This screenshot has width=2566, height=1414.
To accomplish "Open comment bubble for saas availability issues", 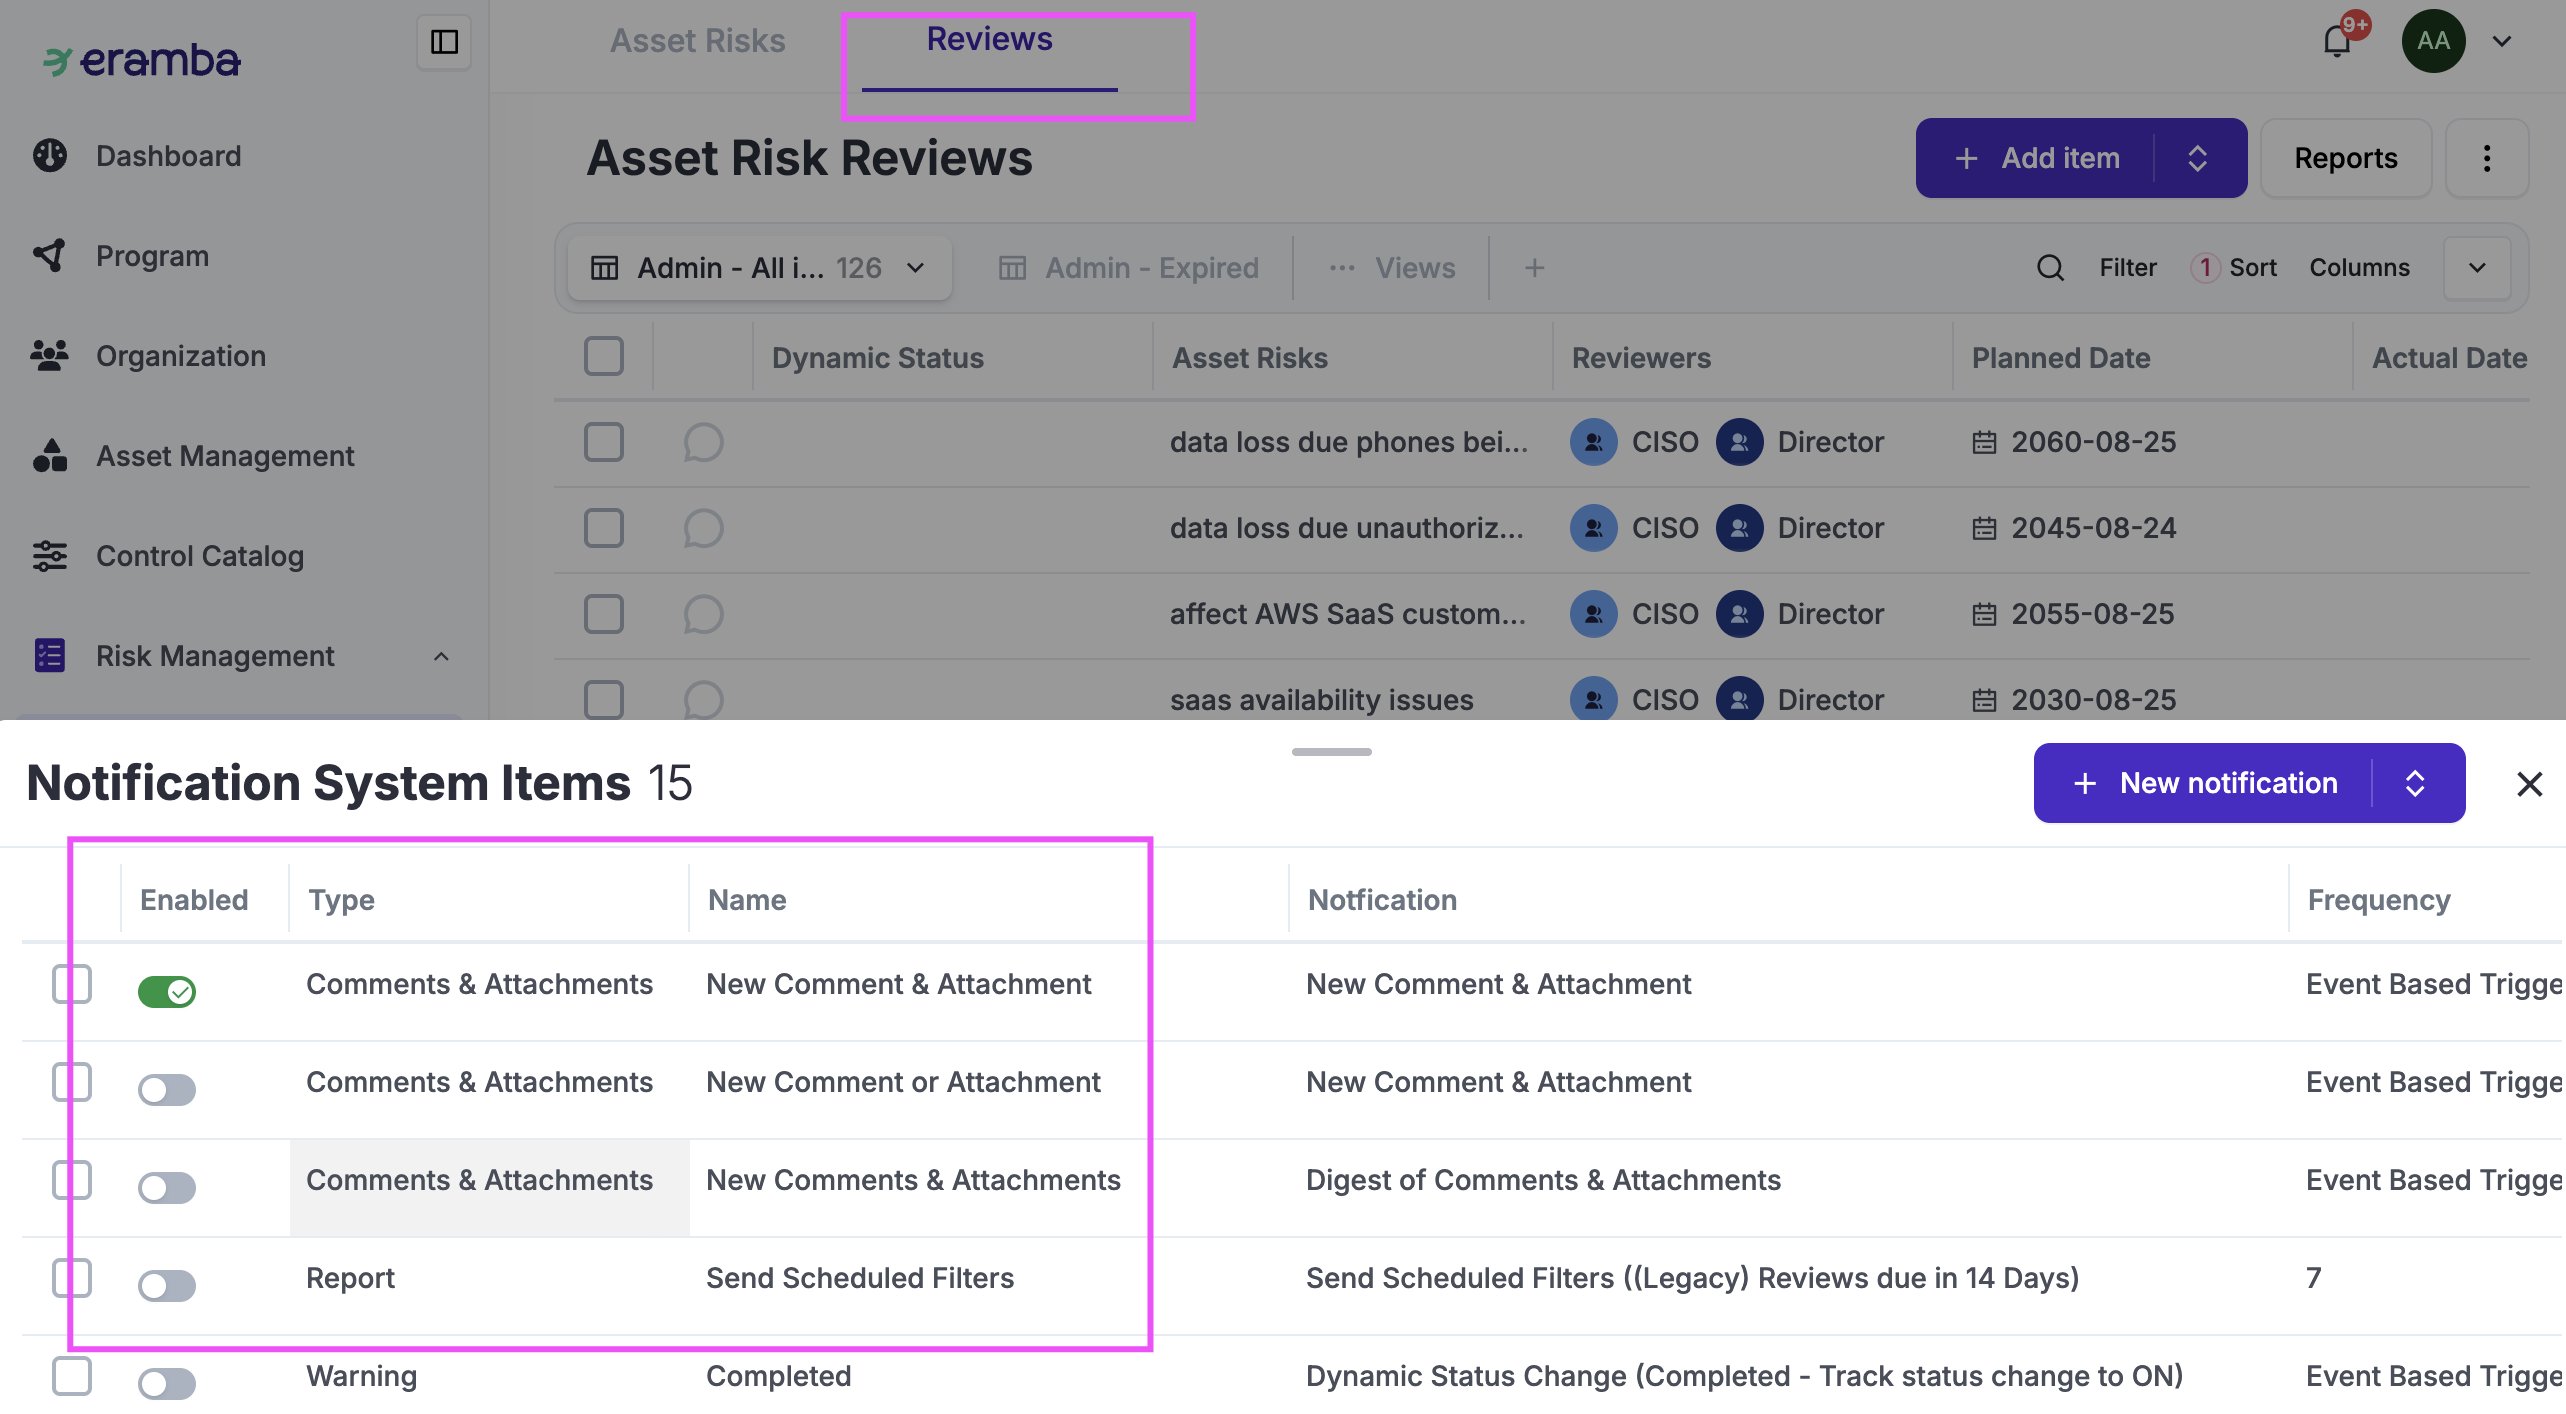I will pos(703,699).
